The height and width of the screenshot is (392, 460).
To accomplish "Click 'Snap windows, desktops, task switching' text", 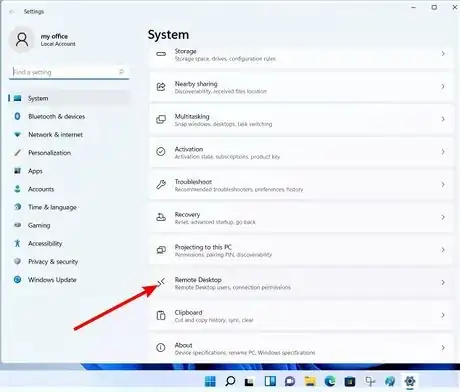I will pyautogui.click(x=223, y=124).
